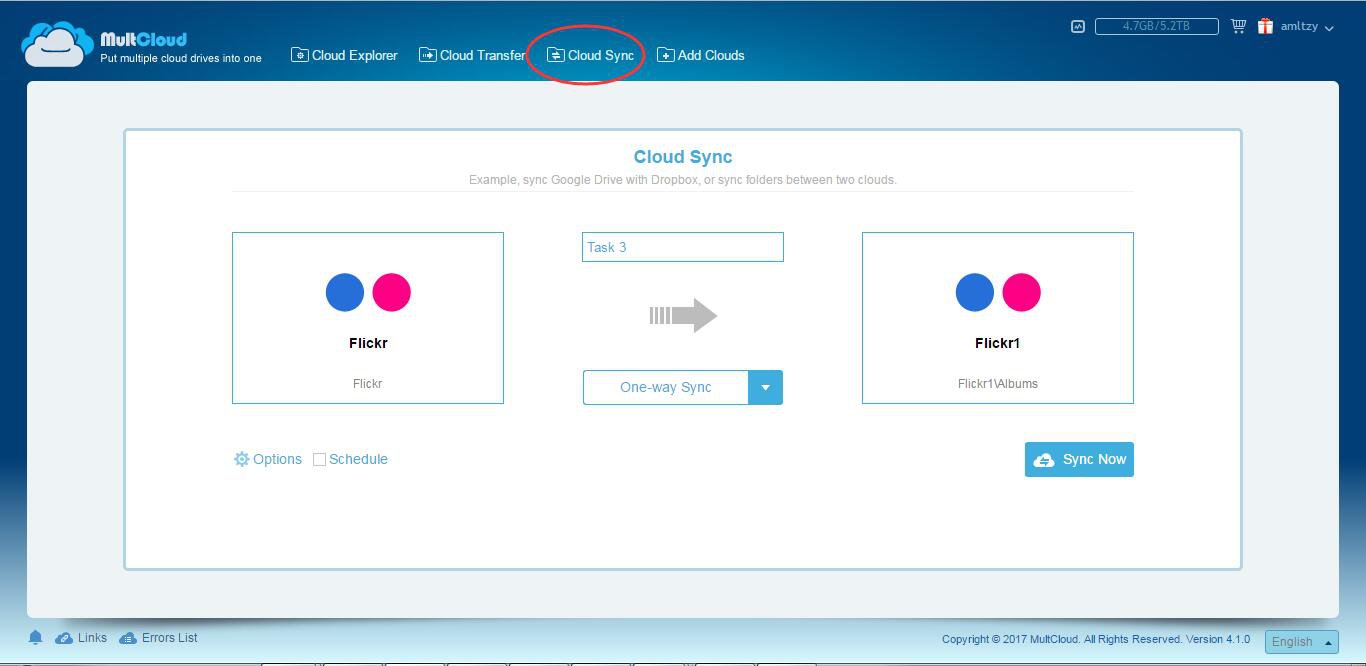
Task: Click the Cloud Sync heading
Action: pyautogui.click(x=683, y=157)
